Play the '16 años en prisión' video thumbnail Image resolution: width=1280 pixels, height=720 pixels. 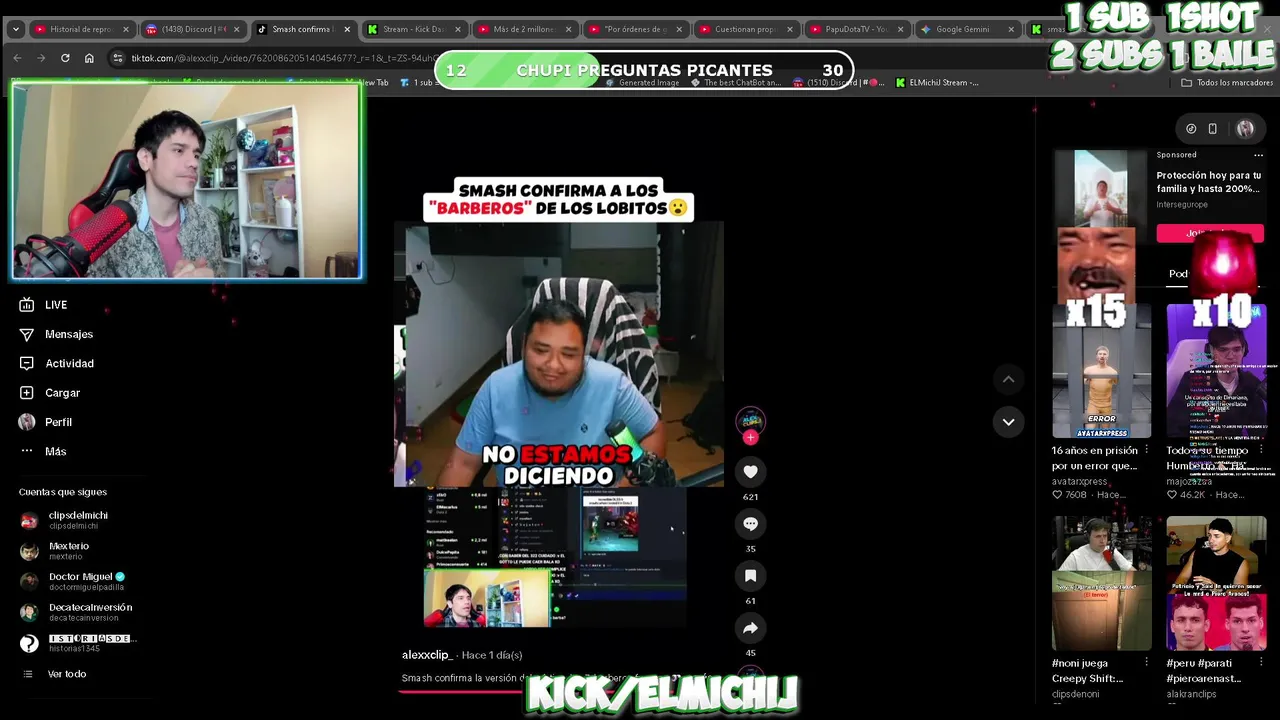1101,371
